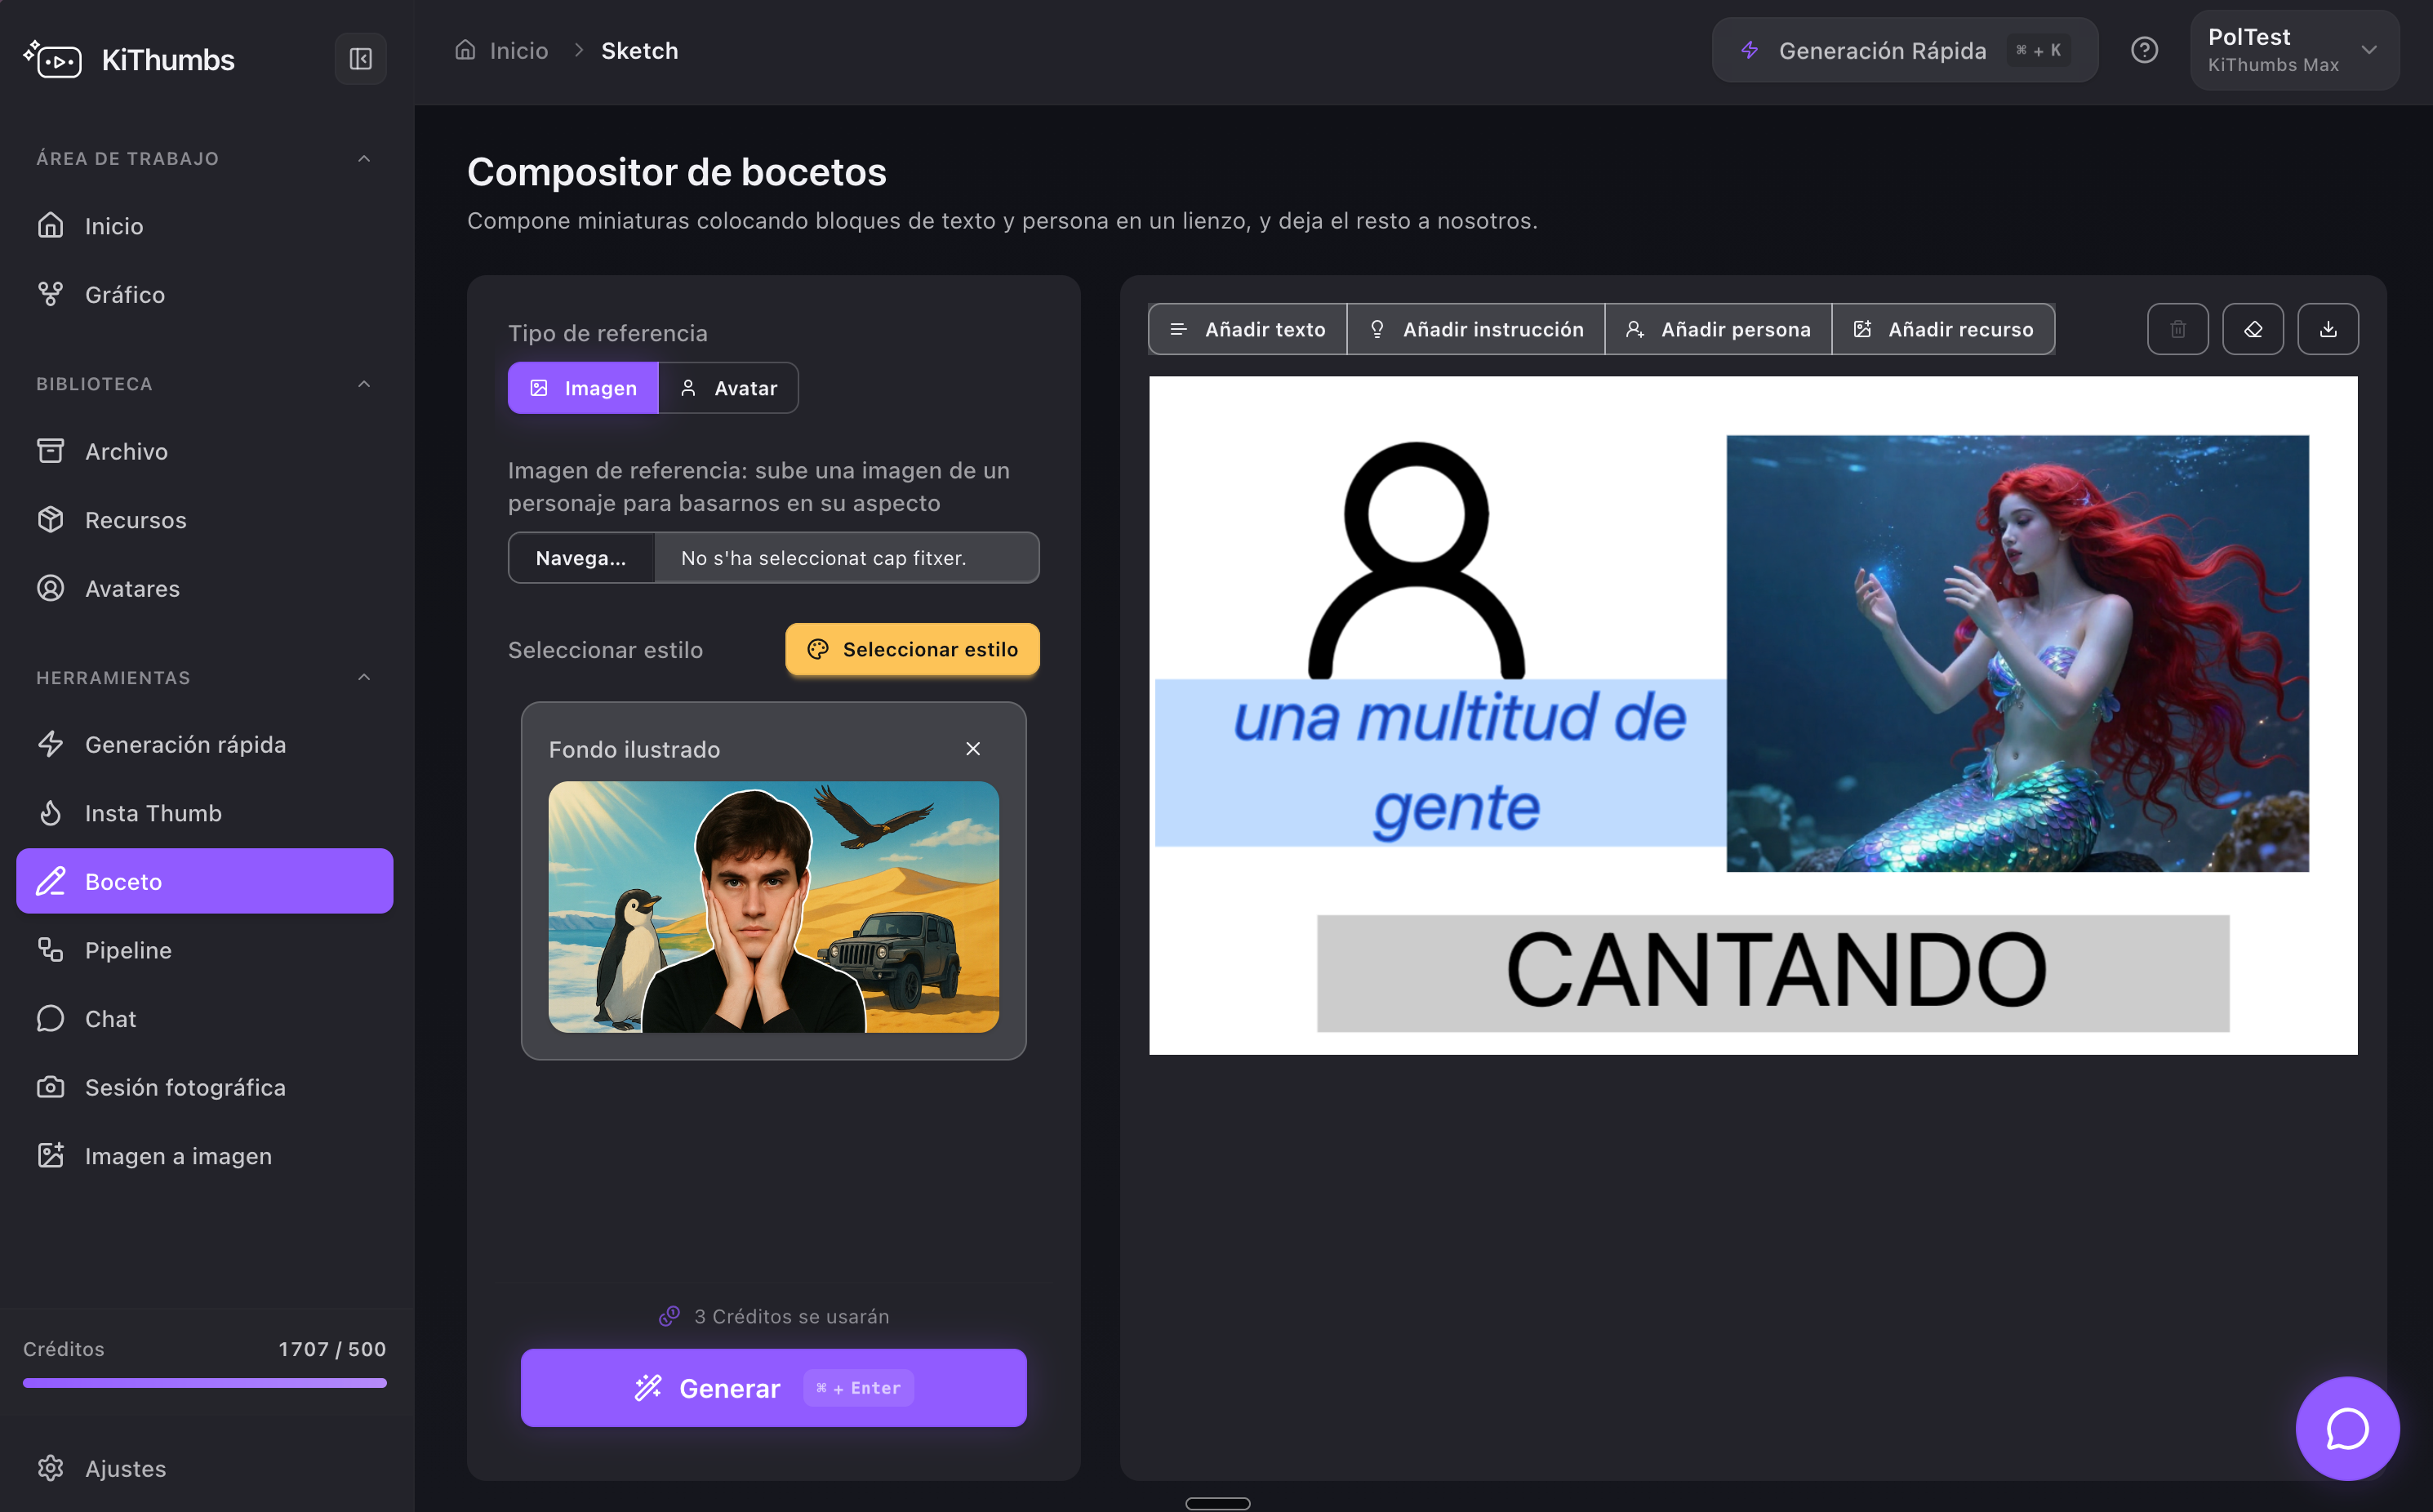Open Ajustes settings
Image resolution: width=2433 pixels, height=1512 pixels.
point(205,1468)
